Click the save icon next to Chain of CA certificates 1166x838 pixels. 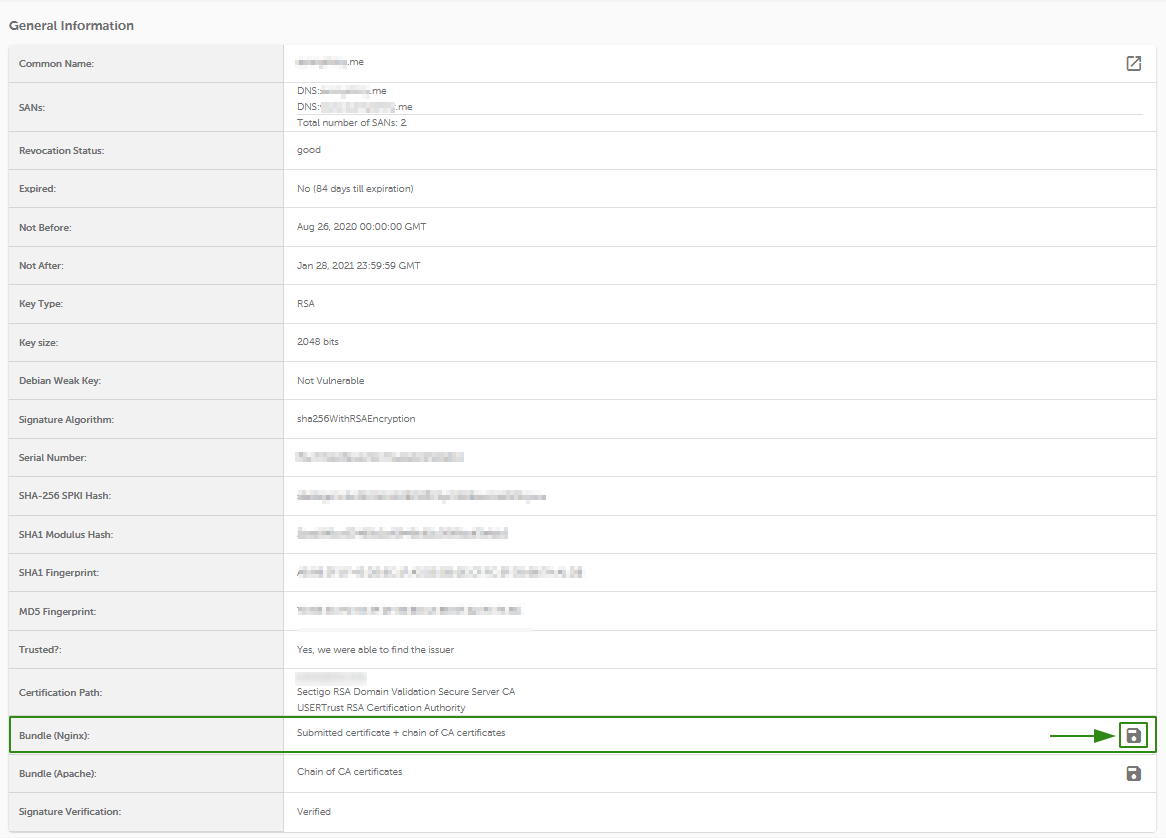coord(1133,772)
